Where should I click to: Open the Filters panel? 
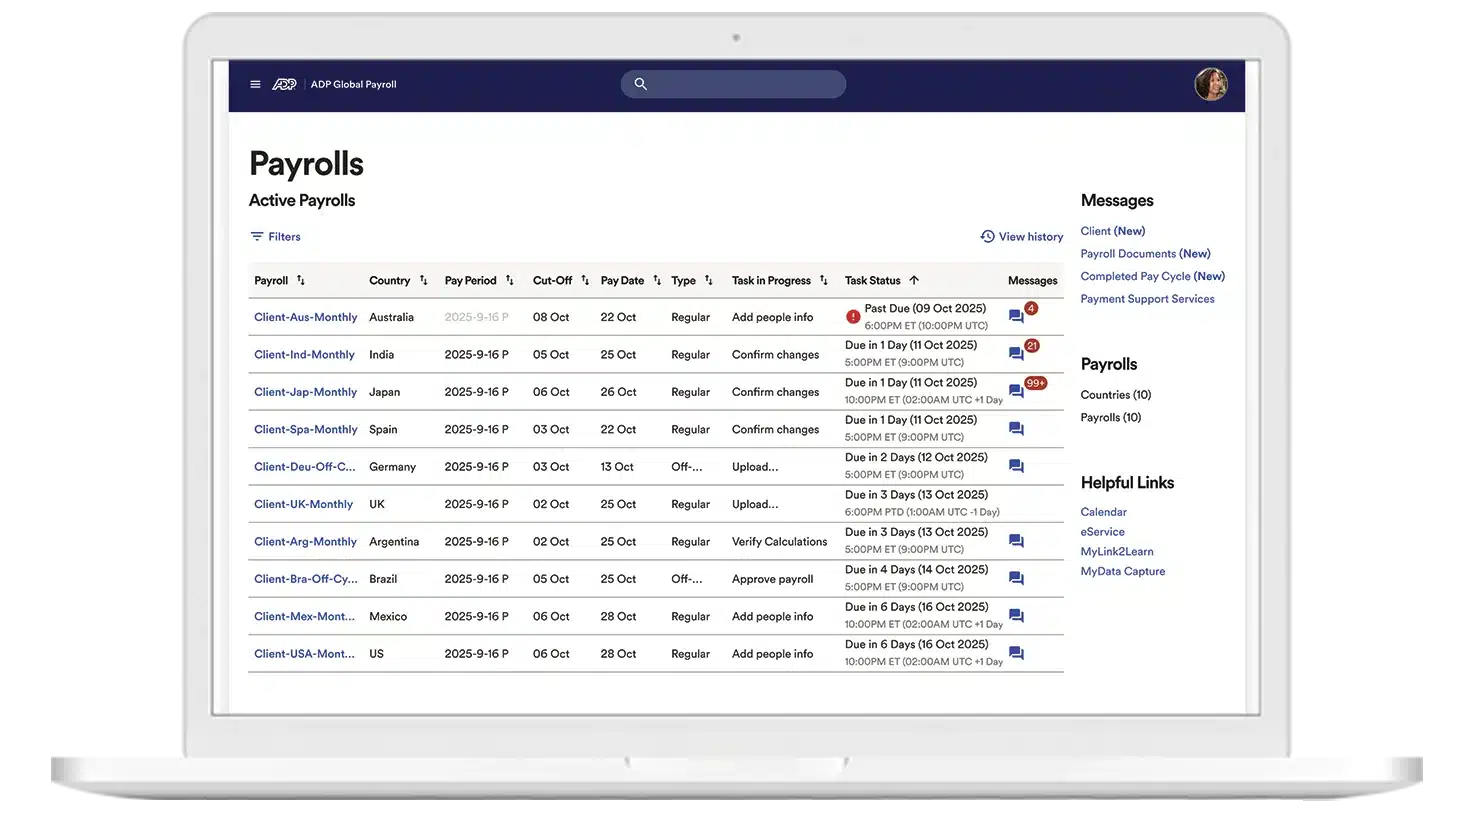click(x=274, y=236)
